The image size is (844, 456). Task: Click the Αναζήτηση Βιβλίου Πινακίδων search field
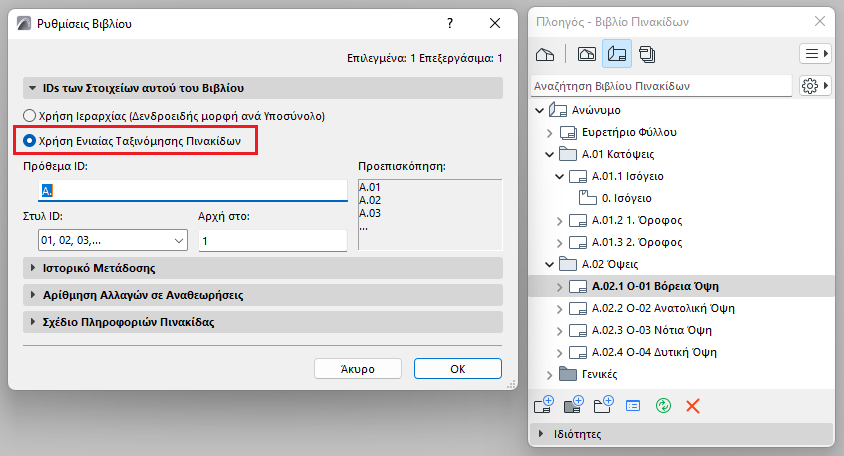662,86
